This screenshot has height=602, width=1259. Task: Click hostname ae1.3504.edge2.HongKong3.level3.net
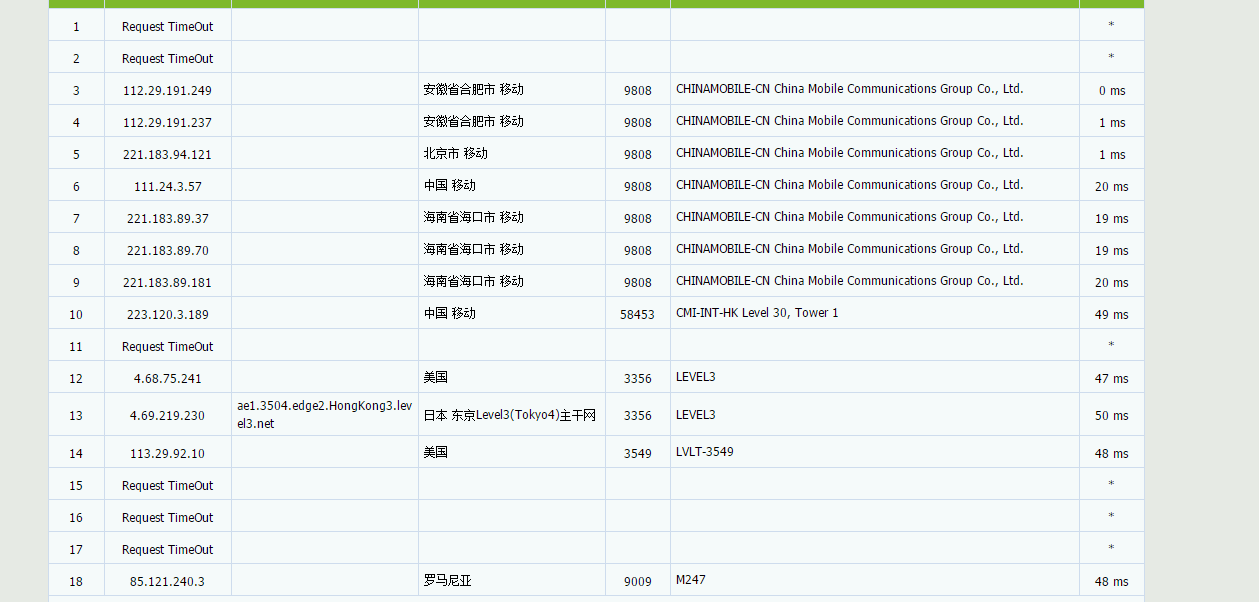click(x=324, y=414)
